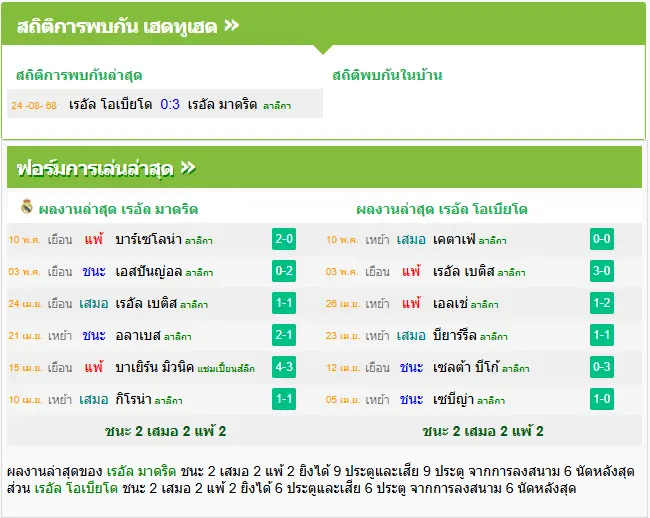Click the 1-1 score badge in Madrid's เรอัล เบติส row
This screenshot has height=518, width=650.
[x=284, y=303]
